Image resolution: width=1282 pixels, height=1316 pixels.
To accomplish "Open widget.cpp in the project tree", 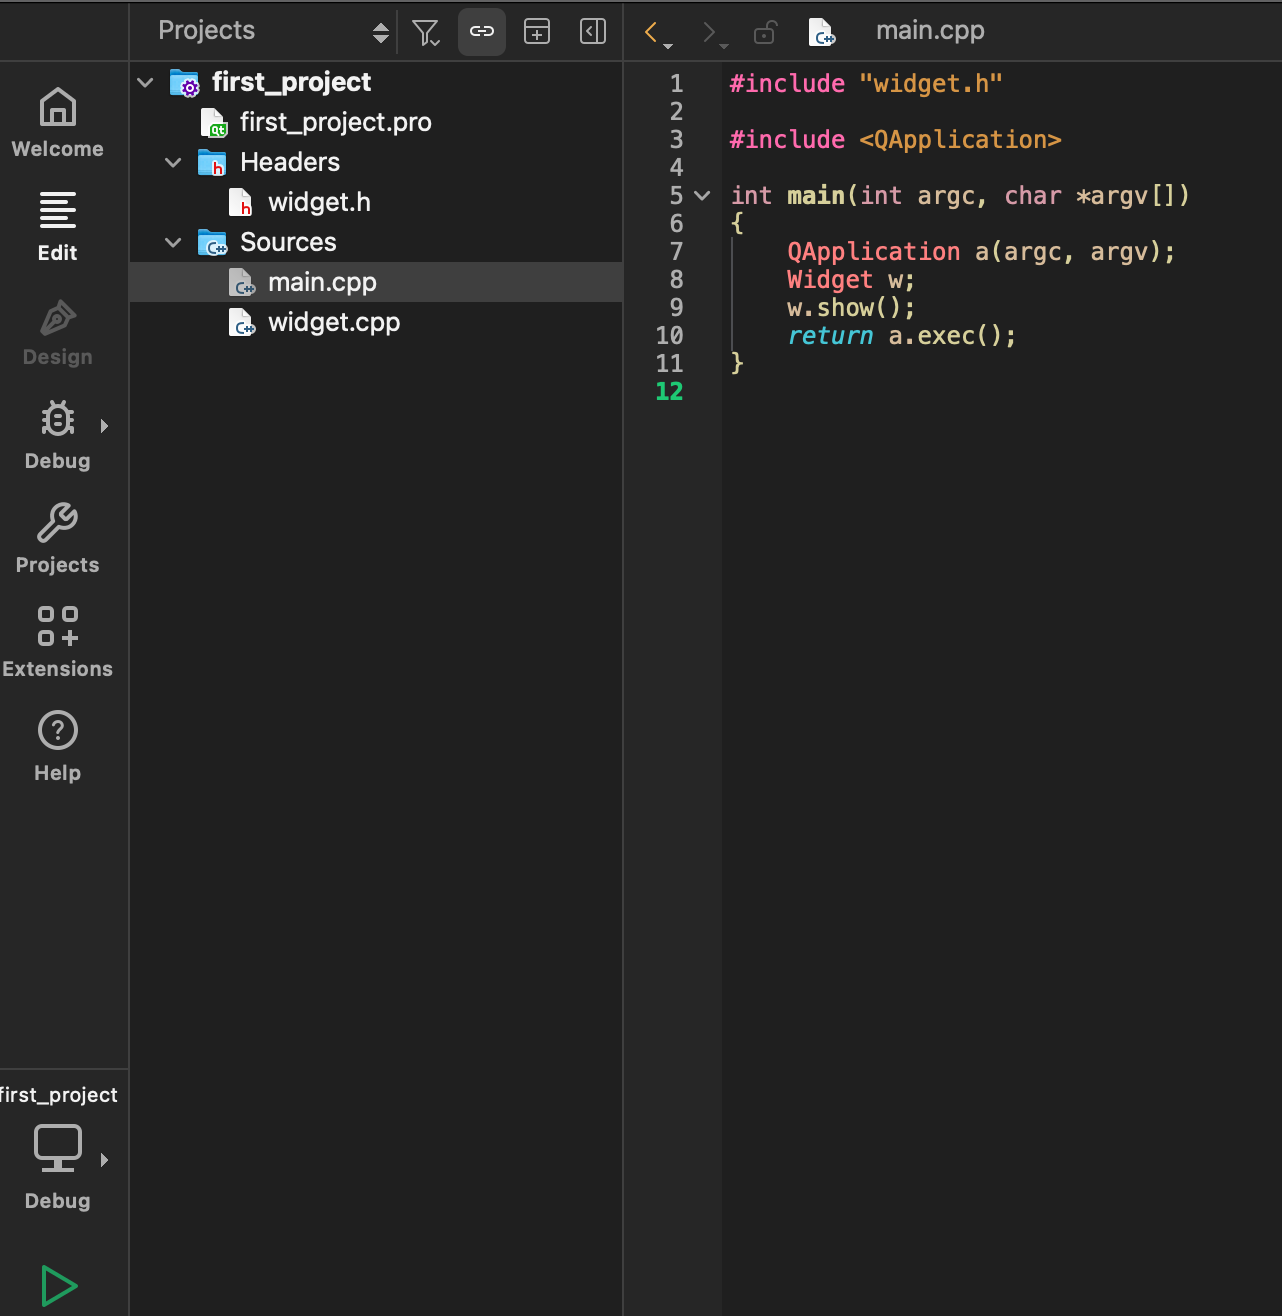I will coord(334,322).
